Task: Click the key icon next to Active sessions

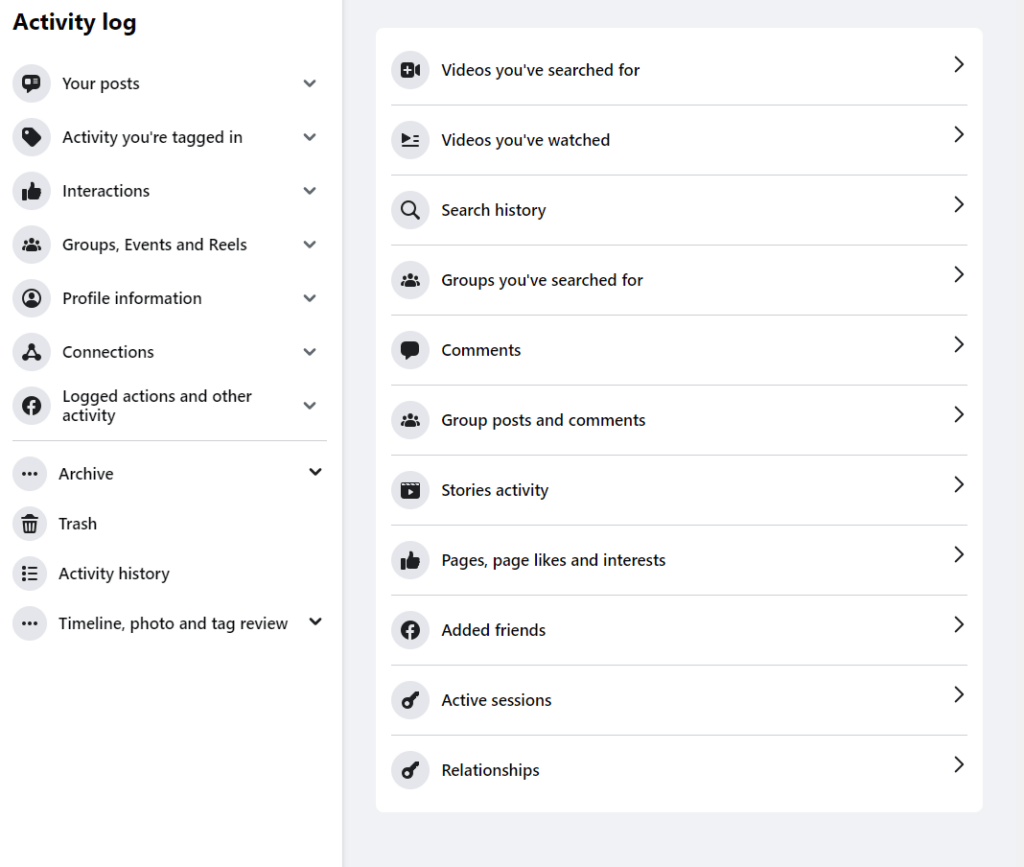Action: tap(410, 700)
